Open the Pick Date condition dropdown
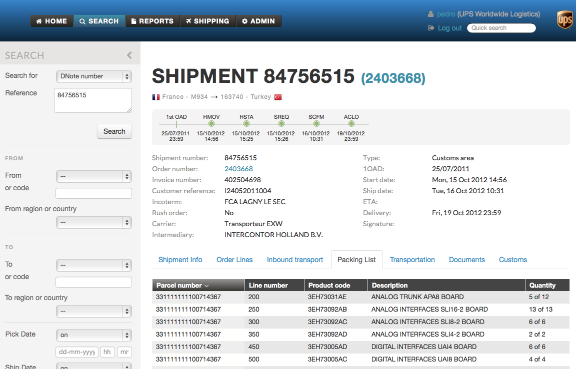The image size is (576, 369). [x=94, y=335]
